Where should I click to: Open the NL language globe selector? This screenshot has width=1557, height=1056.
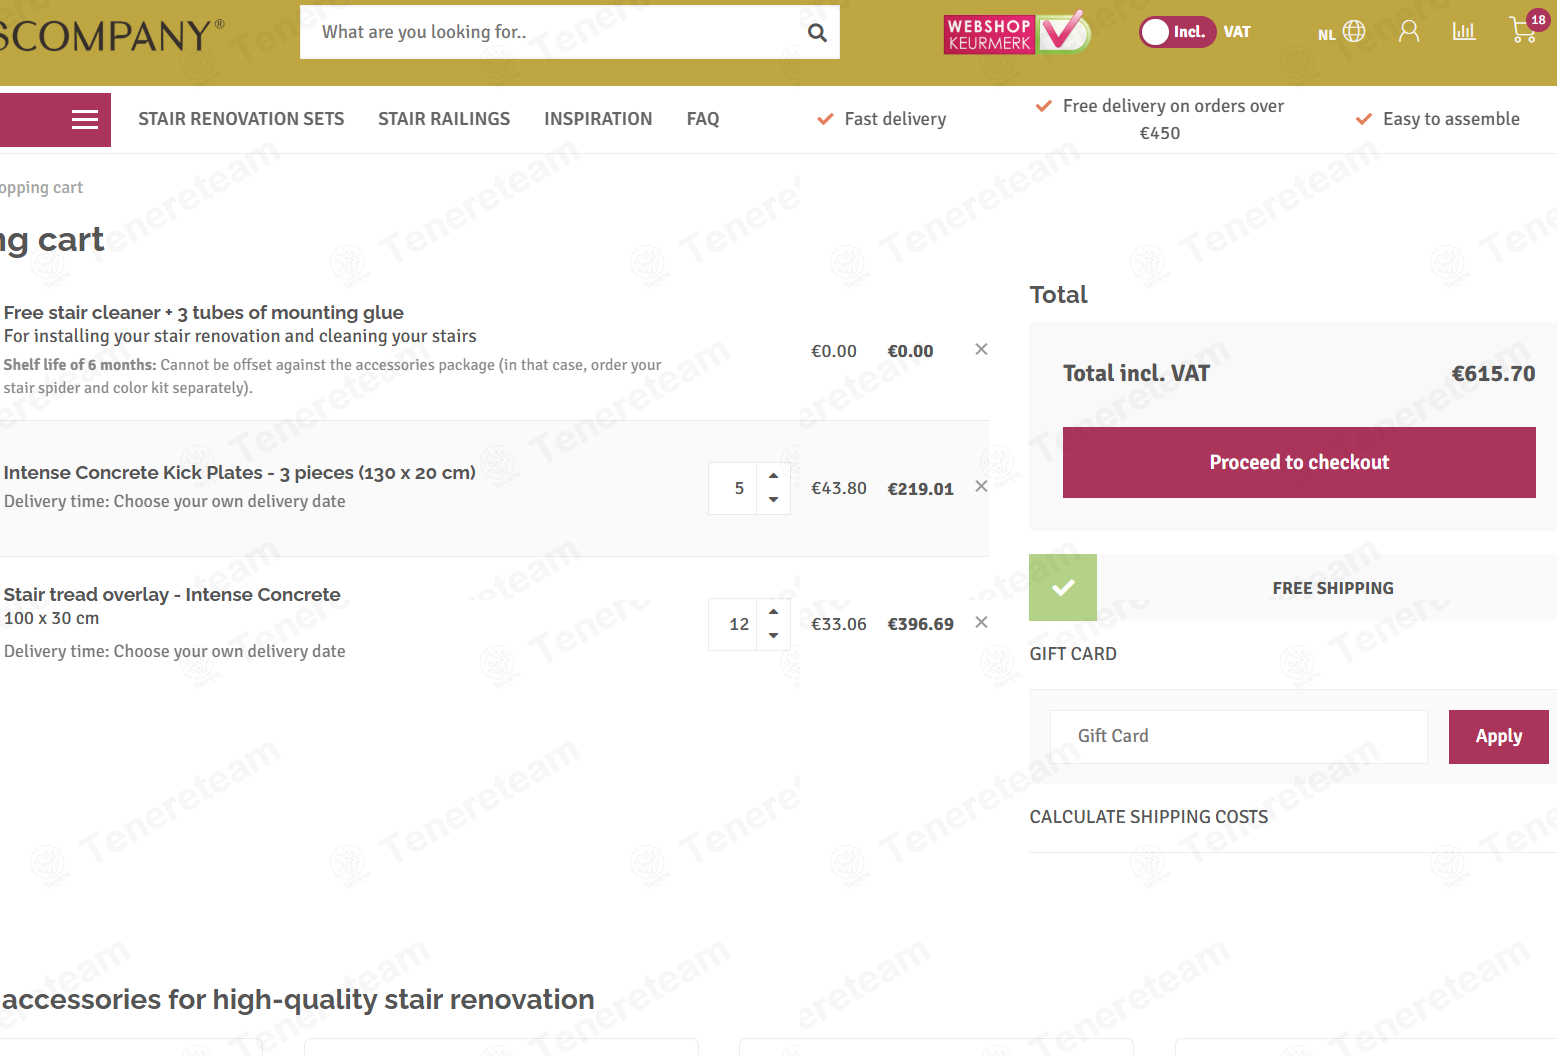1342,32
